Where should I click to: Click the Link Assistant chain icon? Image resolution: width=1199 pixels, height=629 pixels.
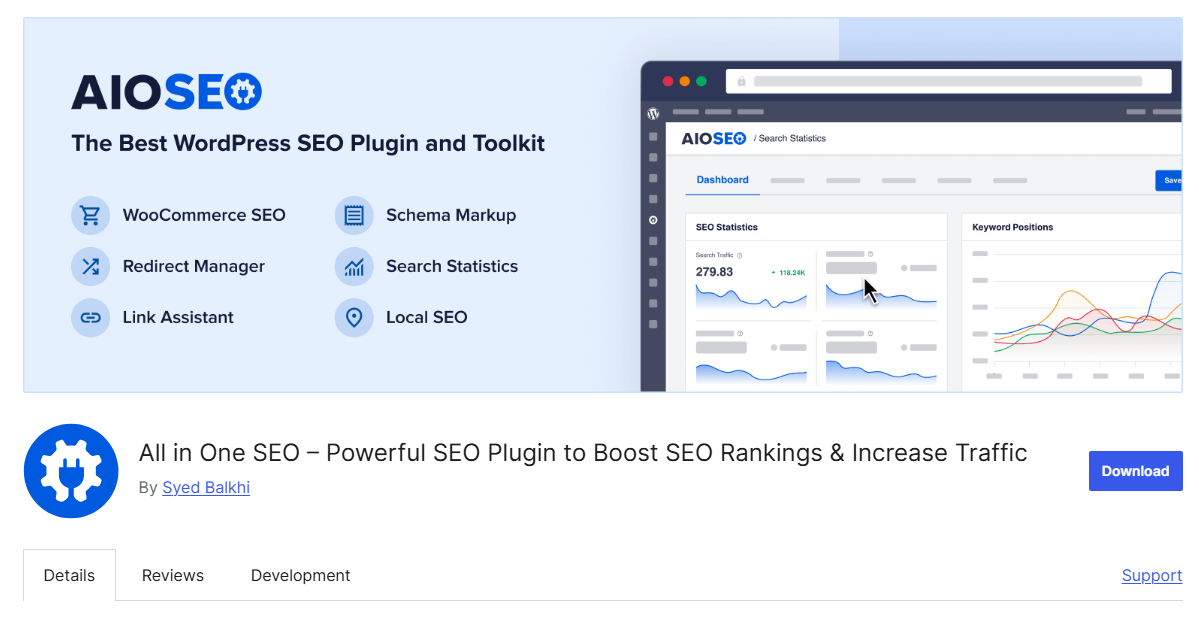[90, 317]
